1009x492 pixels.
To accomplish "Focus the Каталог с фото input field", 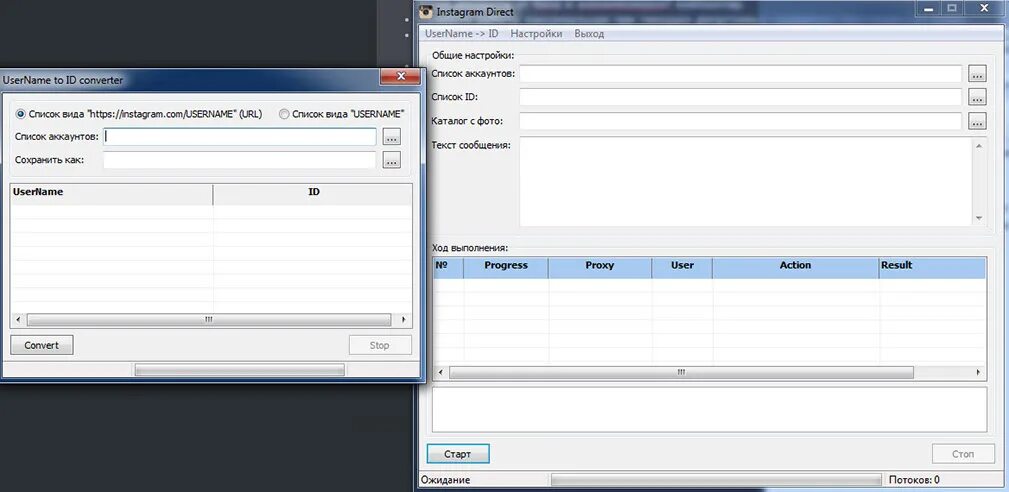I will pyautogui.click(x=741, y=120).
